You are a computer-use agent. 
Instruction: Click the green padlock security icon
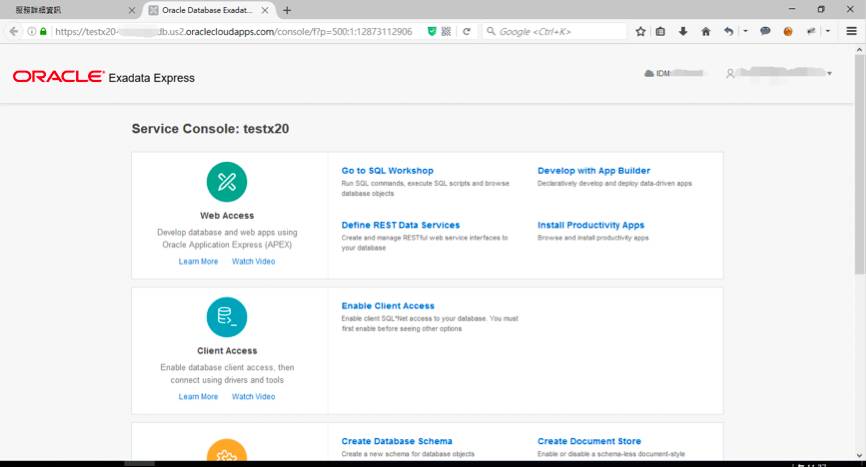click(x=43, y=31)
